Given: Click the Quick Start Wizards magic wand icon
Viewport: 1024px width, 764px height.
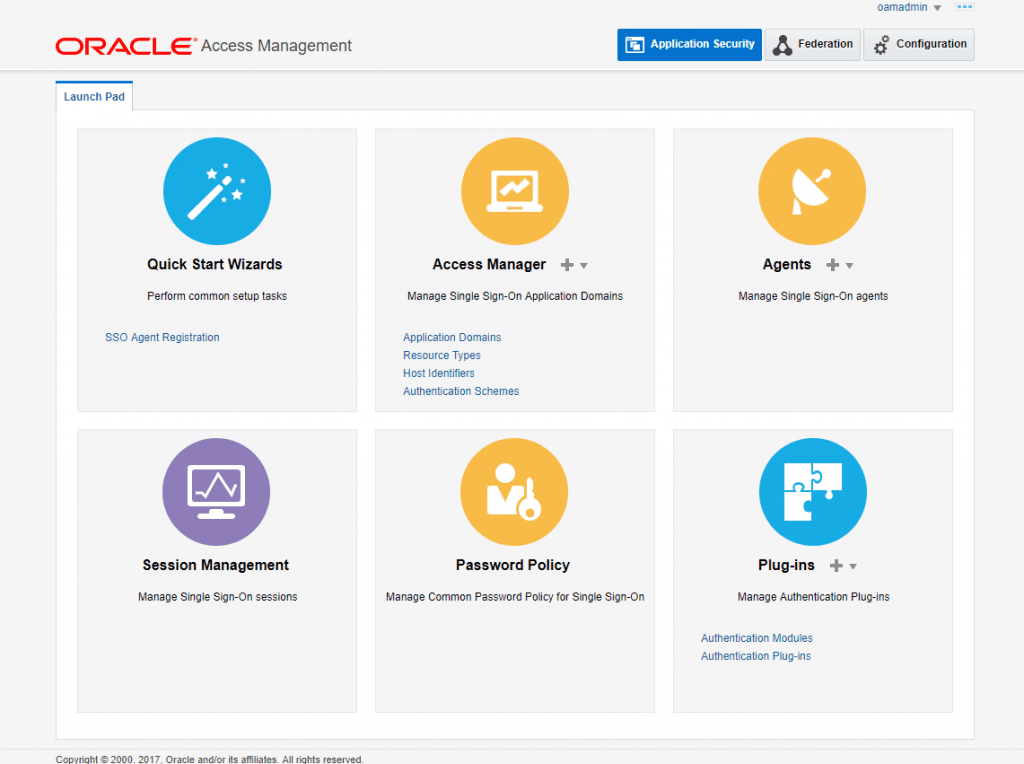Looking at the screenshot, I should (x=217, y=191).
